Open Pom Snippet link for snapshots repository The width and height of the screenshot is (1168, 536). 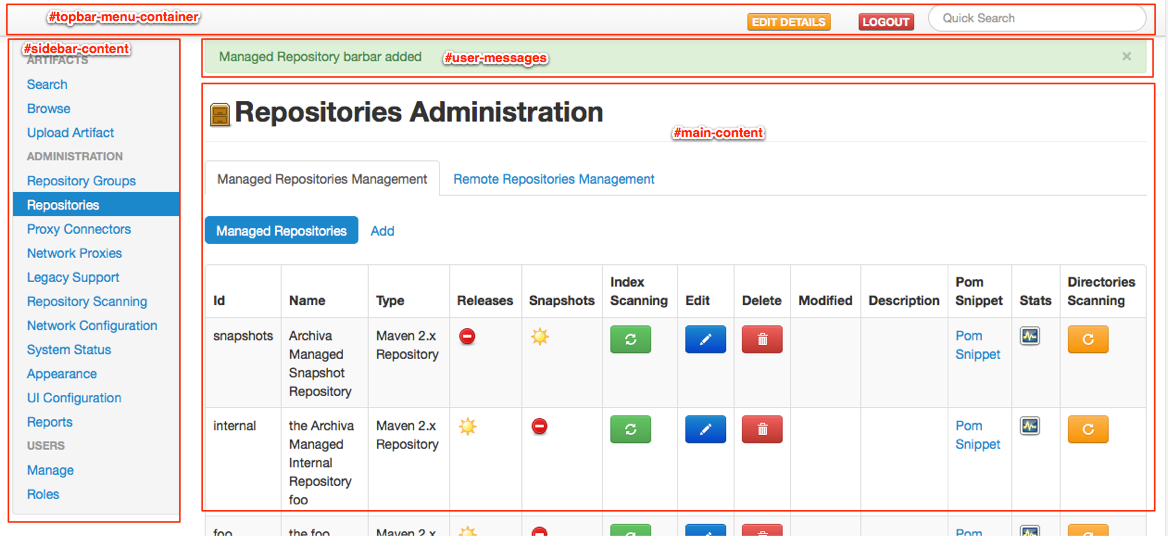tap(977, 345)
